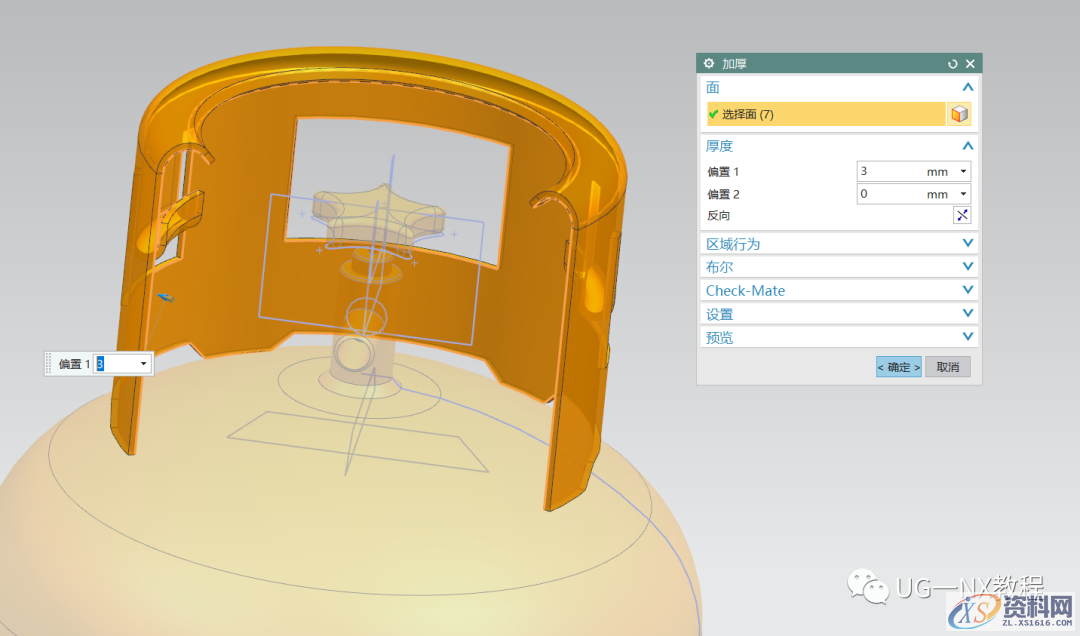The width and height of the screenshot is (1080, 636).
Task: Open the 偏置 1 dropdown arrow in the dialog
Action: coord(964,171)
